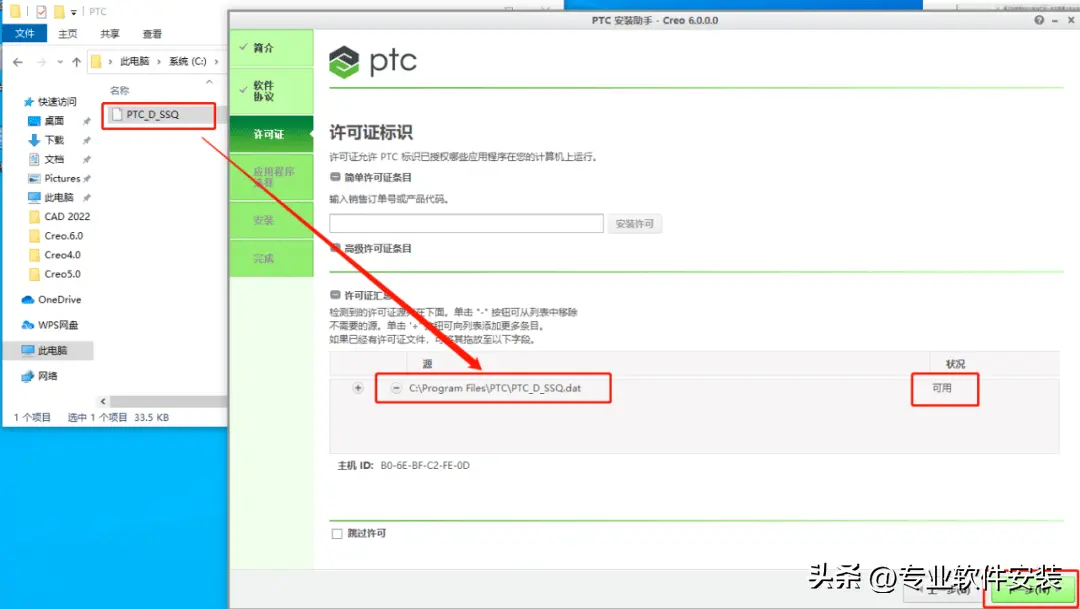This screenshot has height=609, width=1080.
Task: Open Creo5.0 folder in sidebar
Action: tap(55, 274)
